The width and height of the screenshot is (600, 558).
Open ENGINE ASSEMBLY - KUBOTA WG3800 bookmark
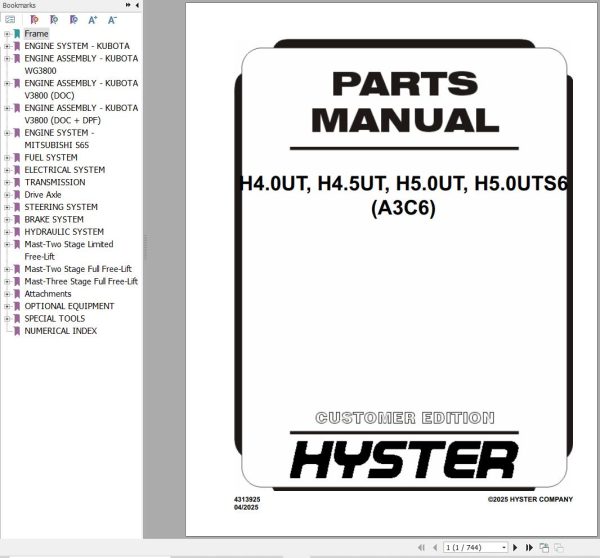(x=81, y=64)
